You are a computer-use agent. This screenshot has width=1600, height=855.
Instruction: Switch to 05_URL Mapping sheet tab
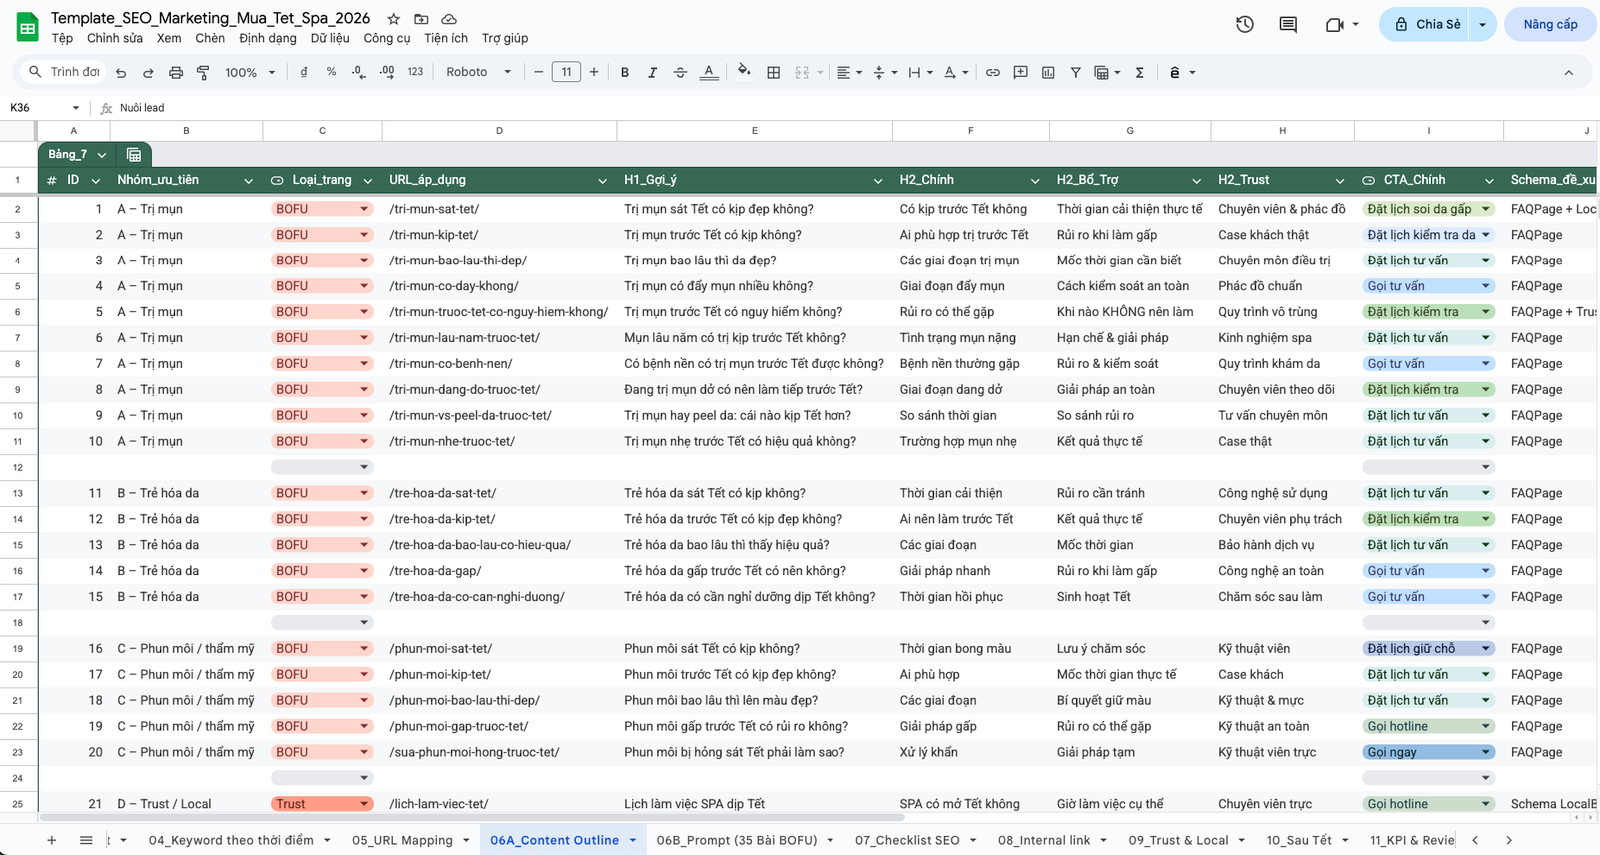[402, 840]
